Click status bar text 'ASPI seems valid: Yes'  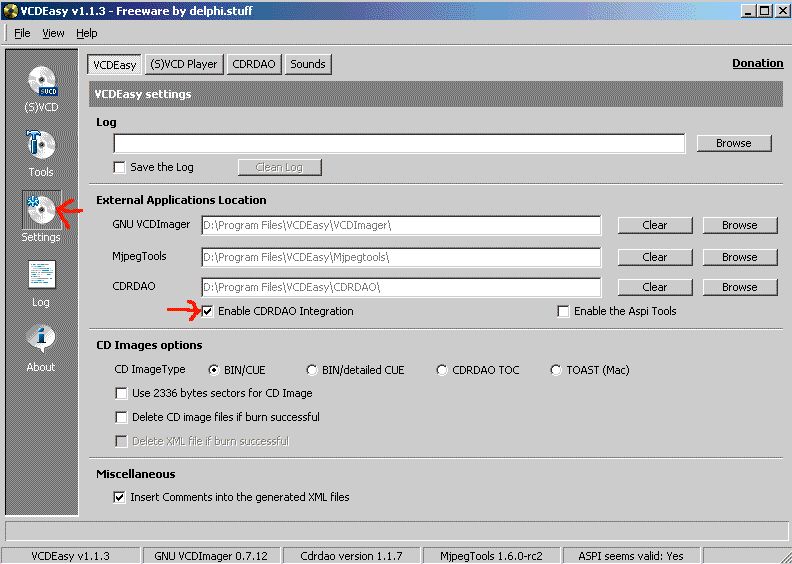(x=631, y=556)
